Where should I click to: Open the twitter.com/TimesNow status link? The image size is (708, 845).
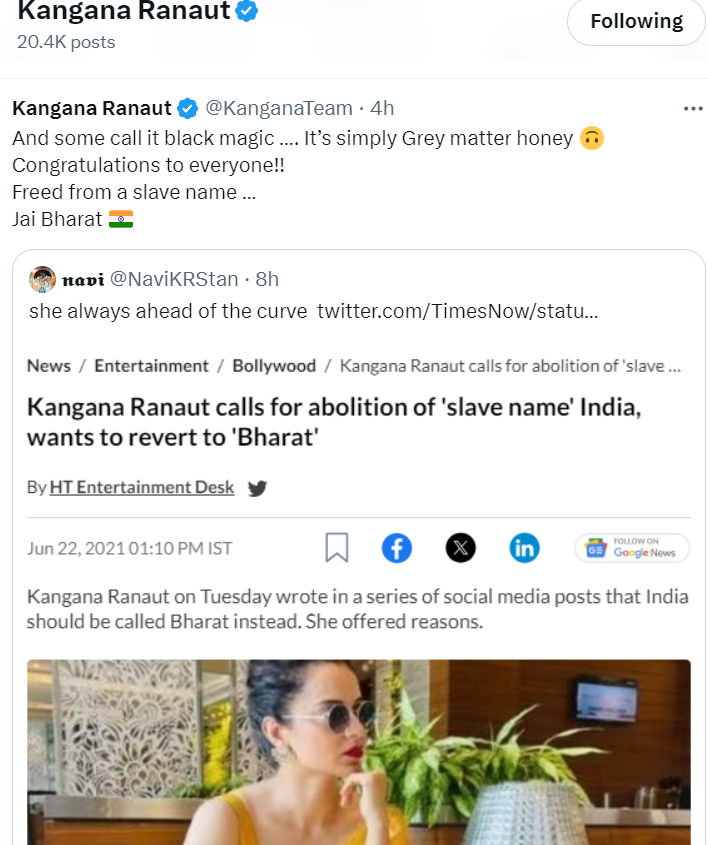(457, 311)
